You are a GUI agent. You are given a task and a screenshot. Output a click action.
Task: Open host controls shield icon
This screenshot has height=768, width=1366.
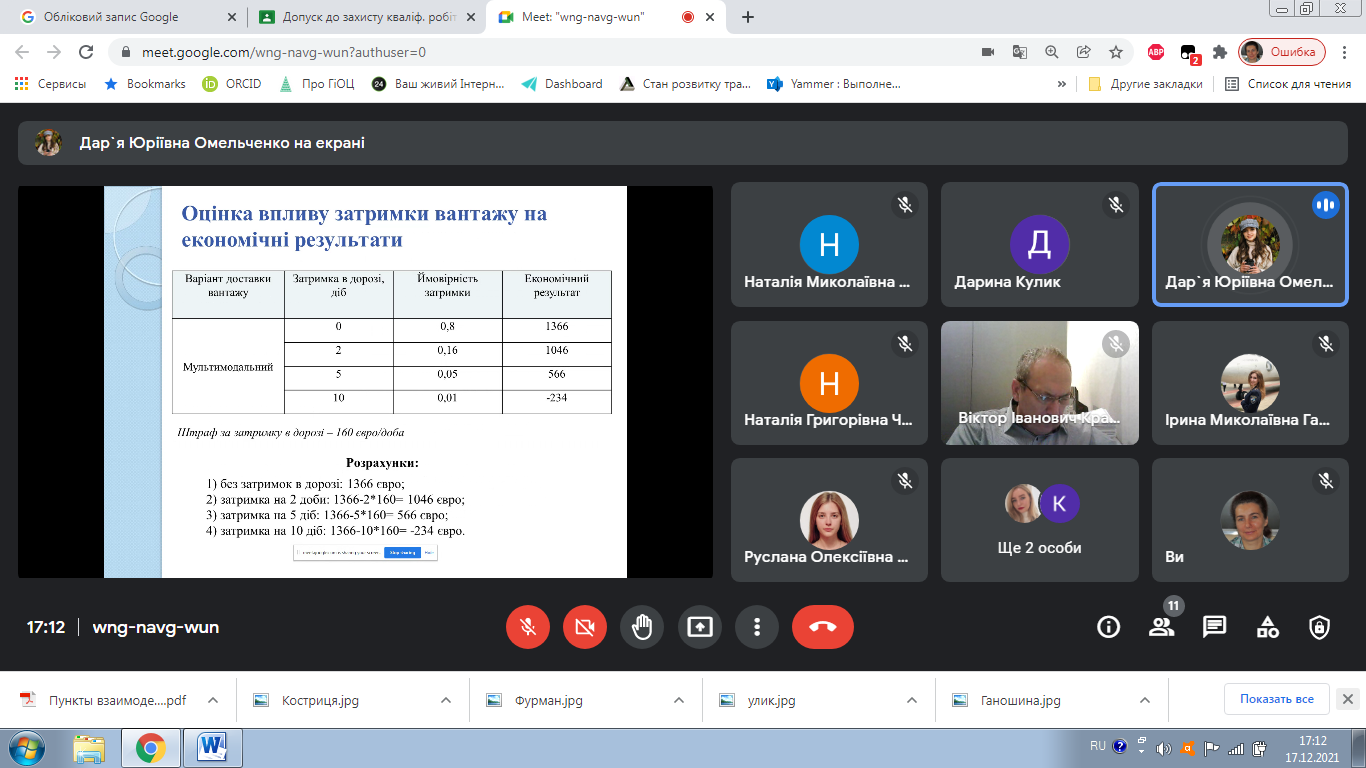click(1319, 627)
